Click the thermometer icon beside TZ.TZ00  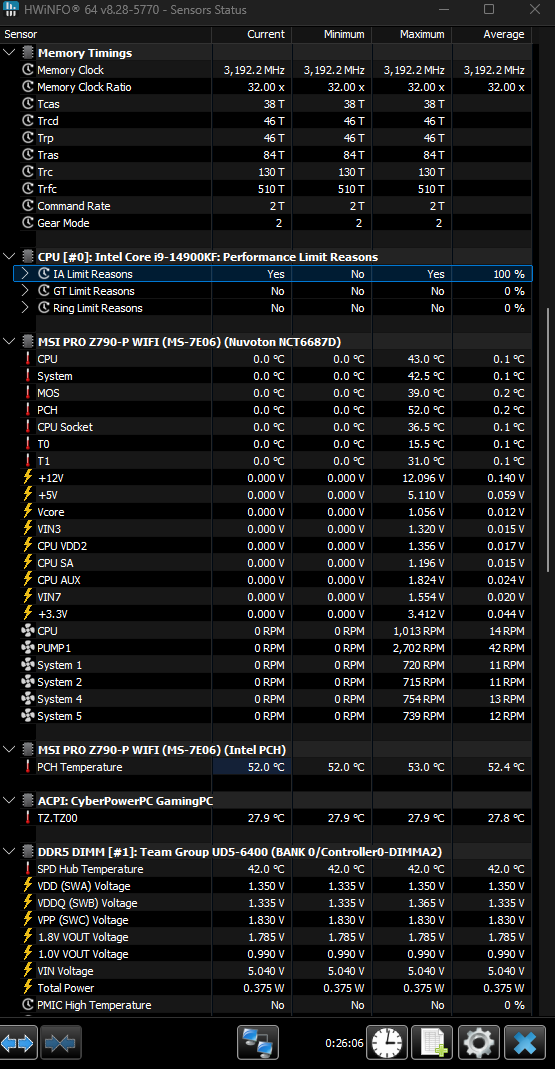pyautogui.click(x=28, y=817)
